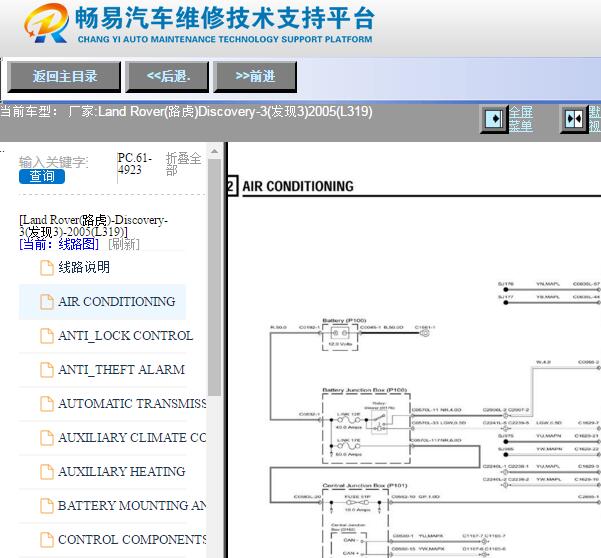Click the vehicle model text Land Rover Discovery-3
This screenshot has height=558, width=601.
coord(235,112)
